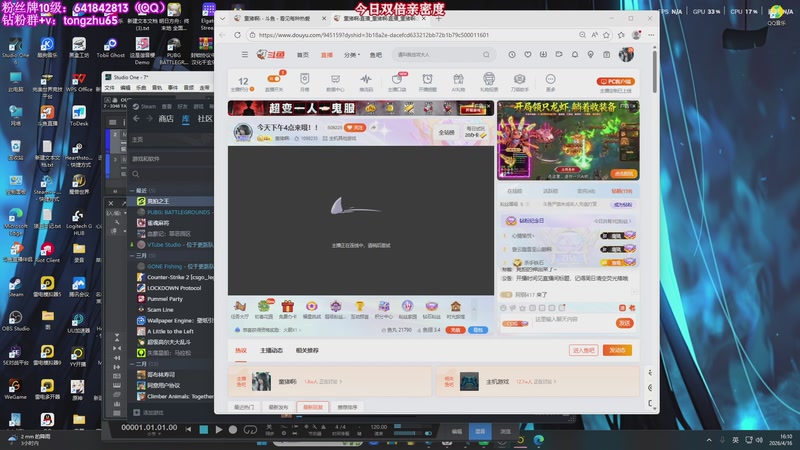Open a new browser tab with plus button
Image resolution: width=800 pixels, height=450 pixels.
pos(438,18)
